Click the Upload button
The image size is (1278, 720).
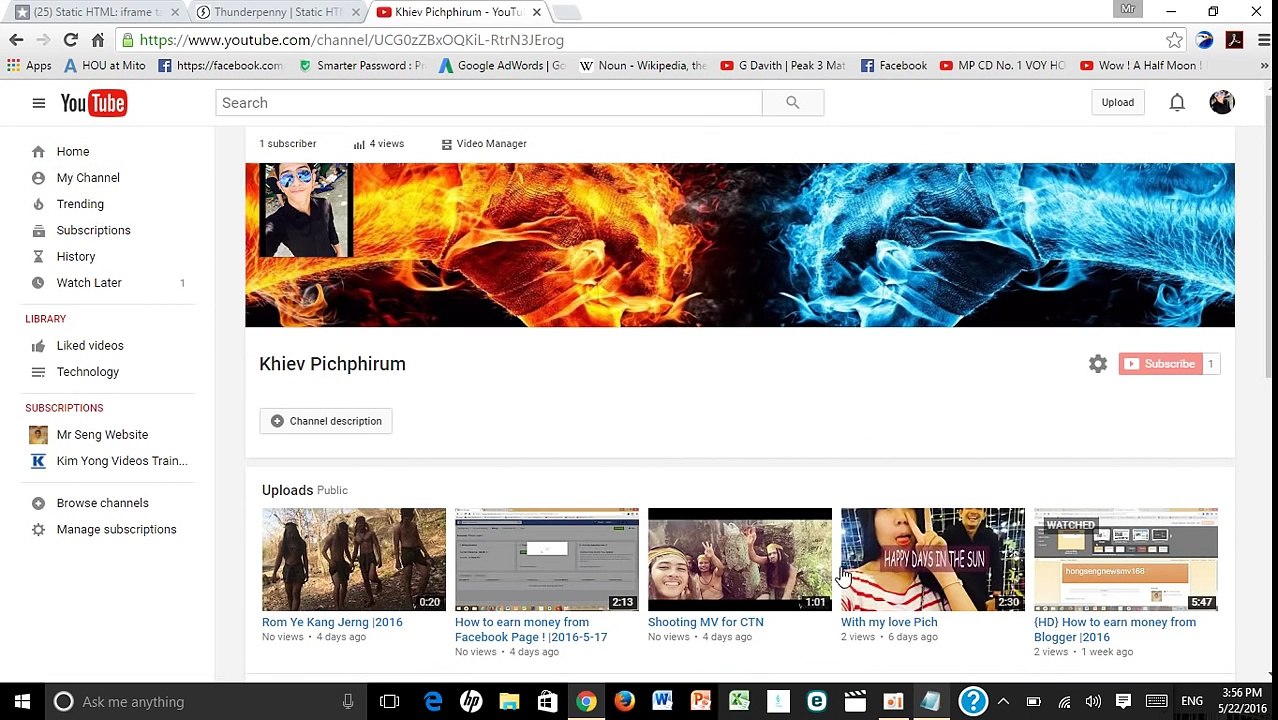pyautogui.click(x=1118, y=102)
